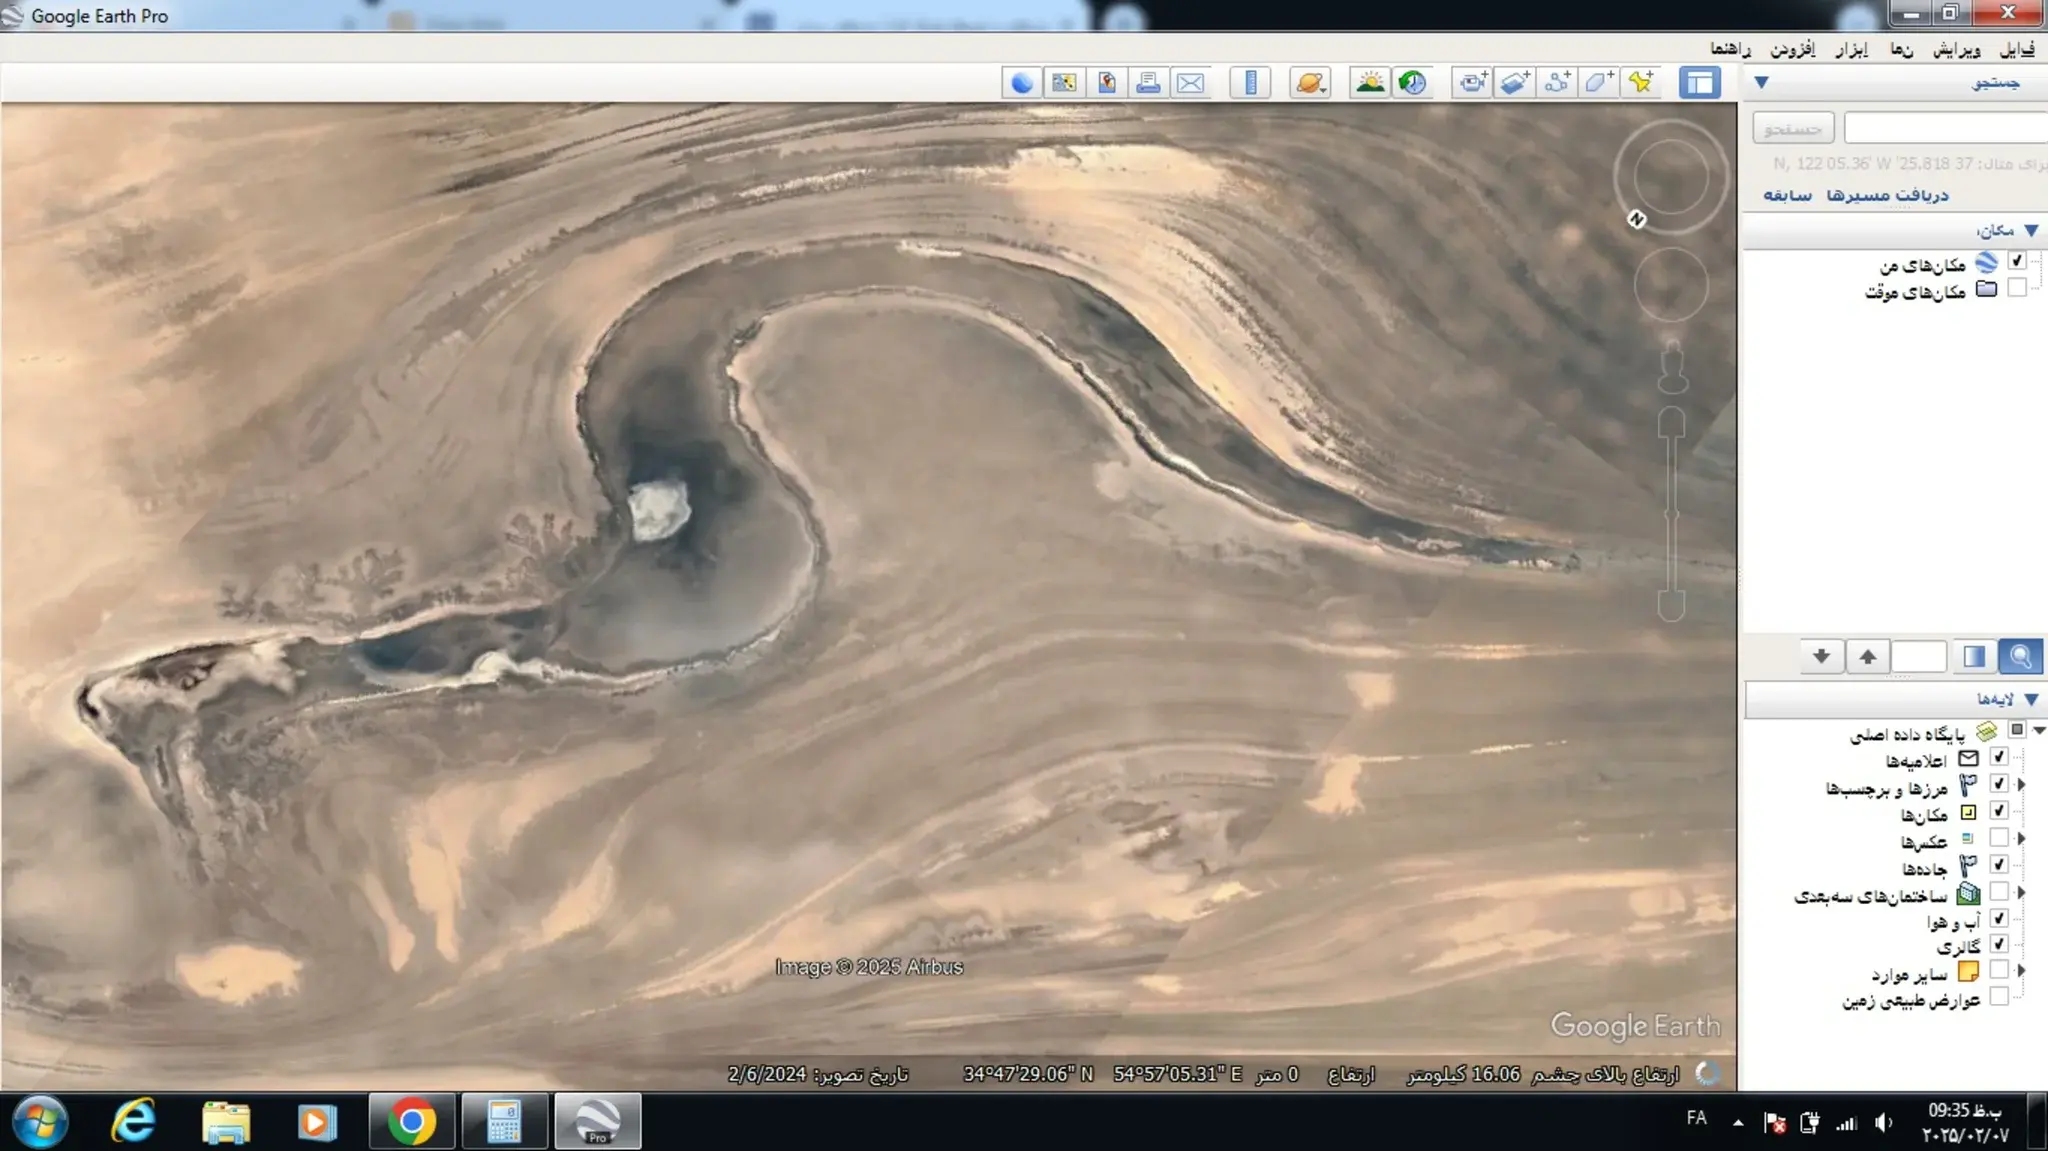2048x1151 pixels.
Task: Add a new placemark with yellow pushpin
Action: click(x=1641, y=82)
